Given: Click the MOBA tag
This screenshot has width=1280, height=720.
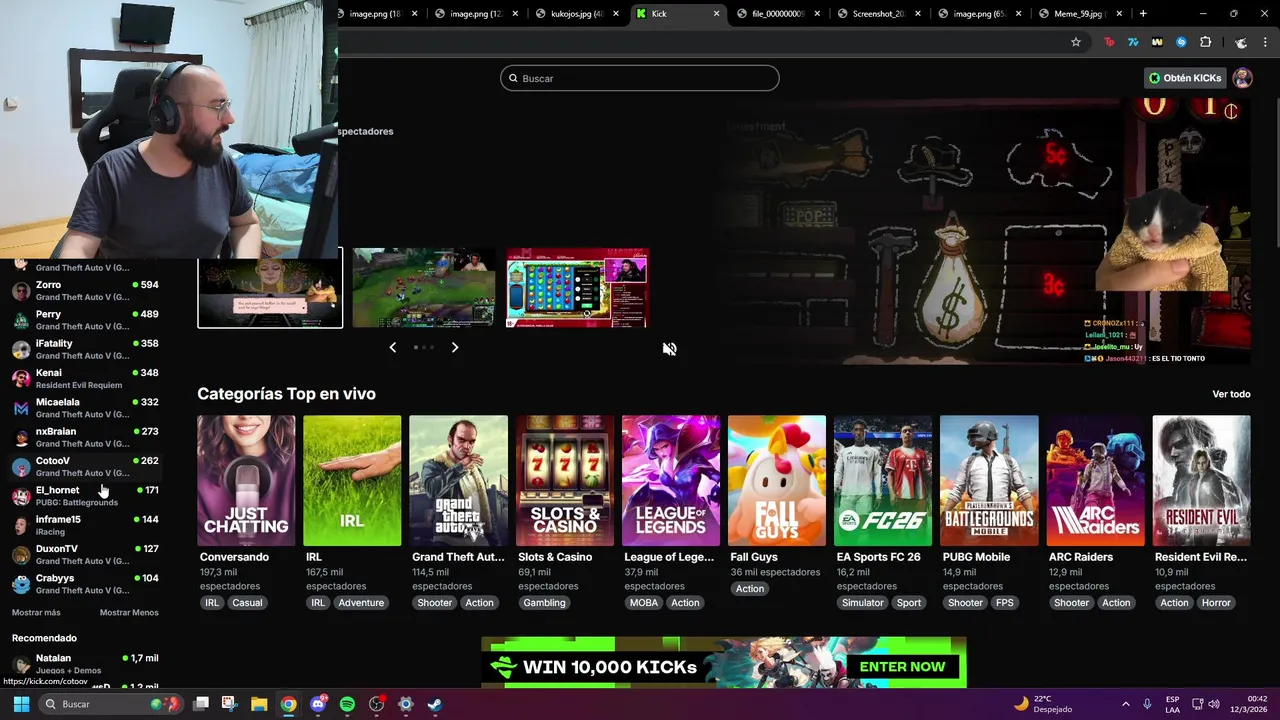Looking at the screenshot, I should point(644,603).
